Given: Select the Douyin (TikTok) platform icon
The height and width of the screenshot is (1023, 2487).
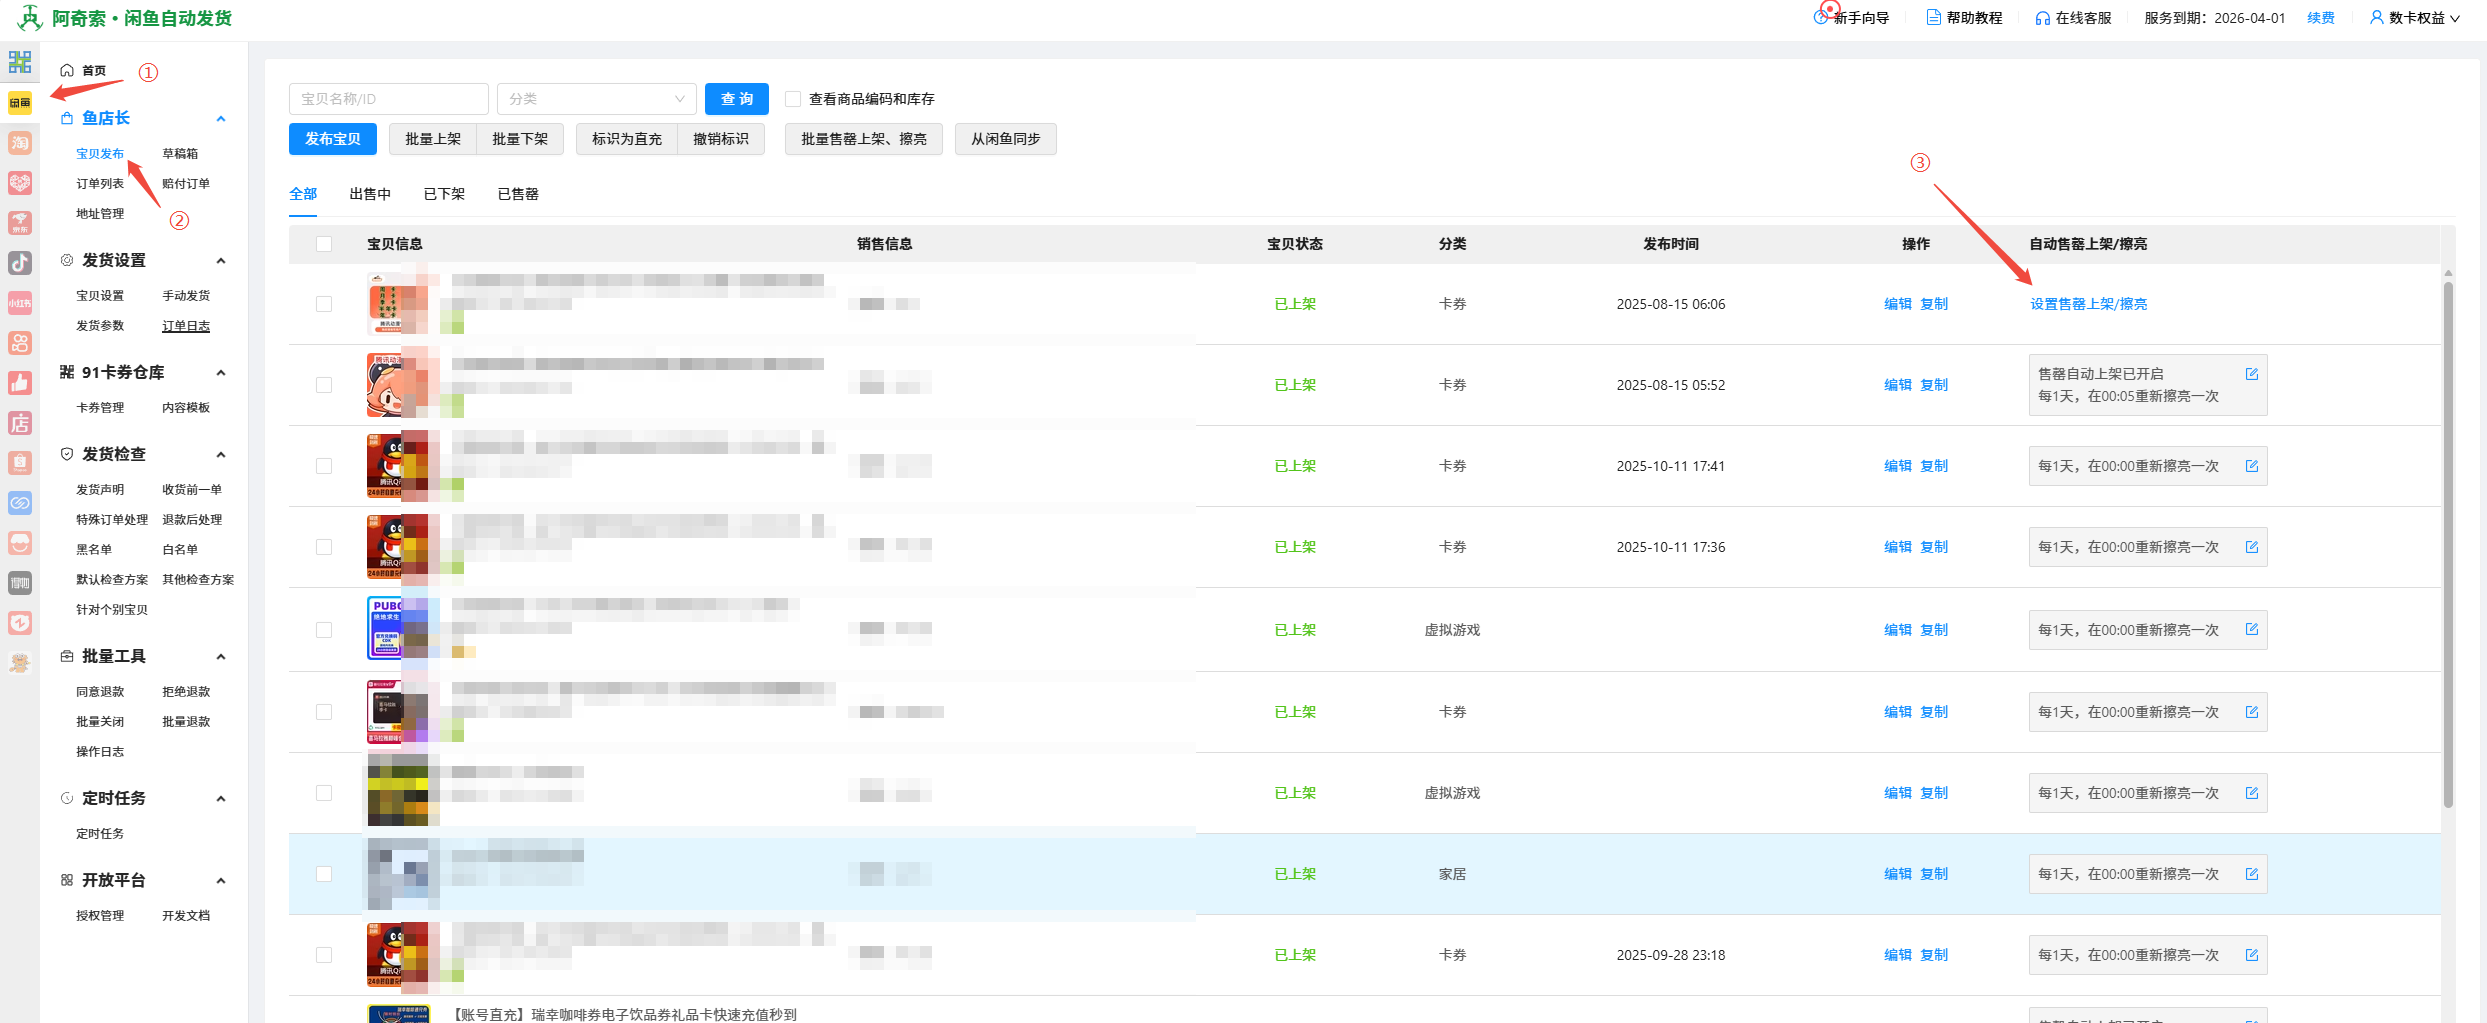Looking at the screenshot, I should click(20, 263).
